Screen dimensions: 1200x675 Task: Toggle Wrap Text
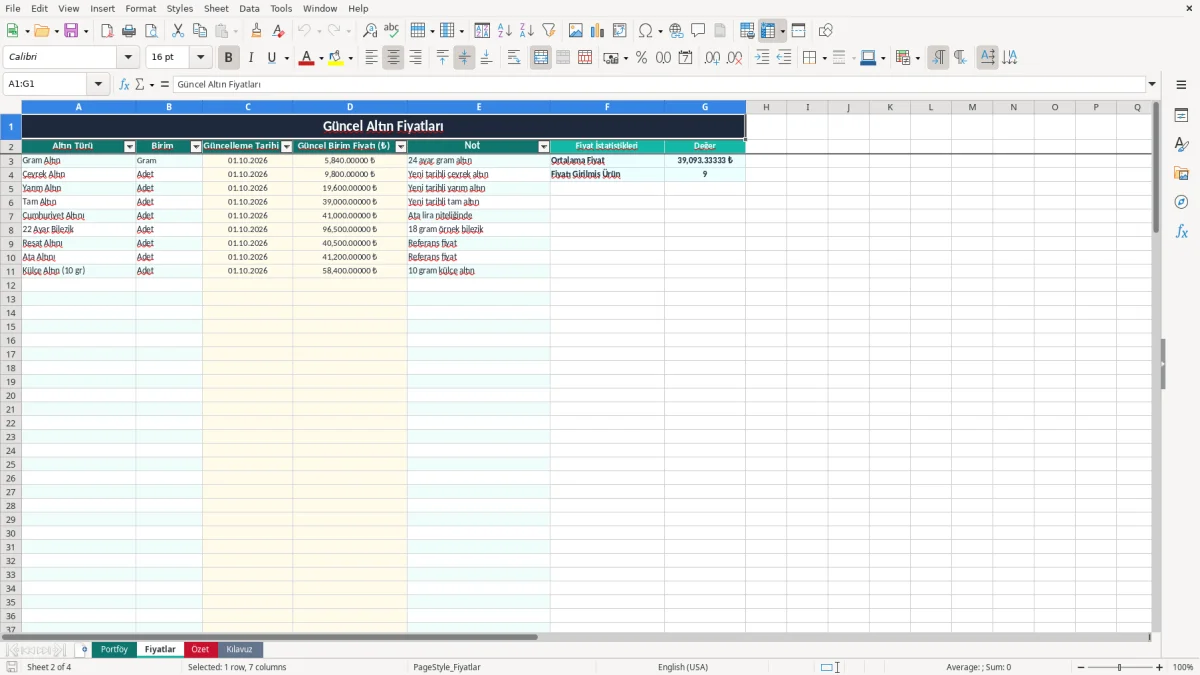pos(514,58)
